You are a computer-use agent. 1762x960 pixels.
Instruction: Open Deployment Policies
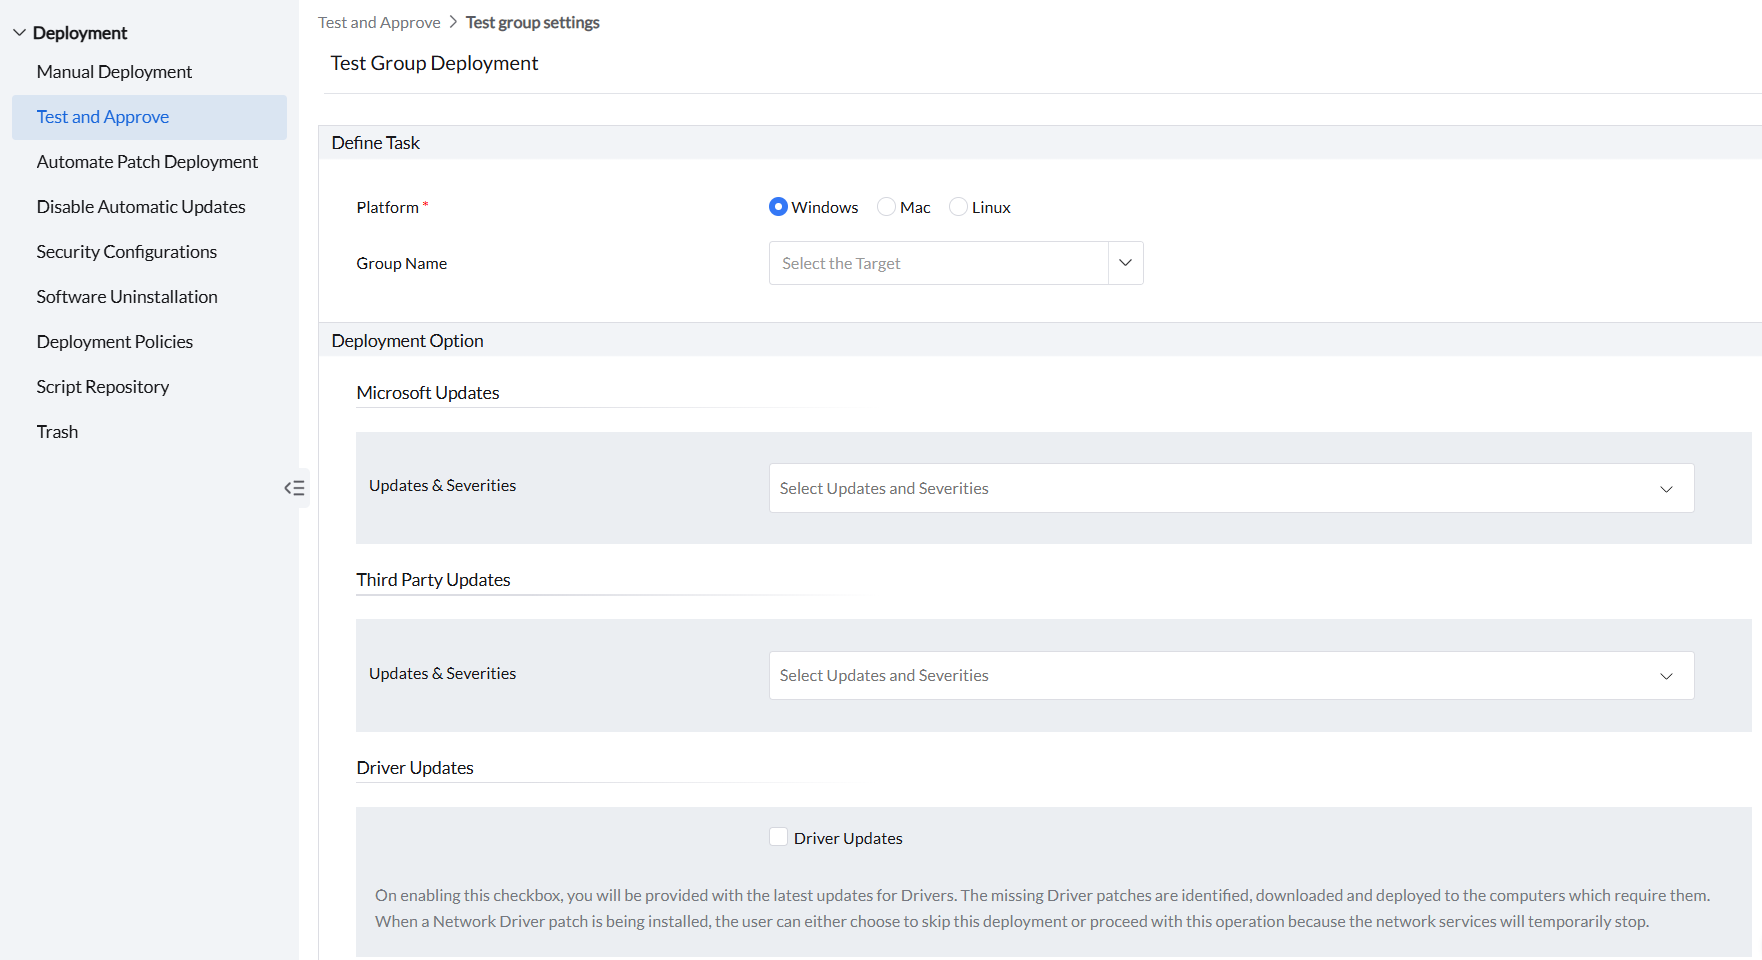point(114,341)
